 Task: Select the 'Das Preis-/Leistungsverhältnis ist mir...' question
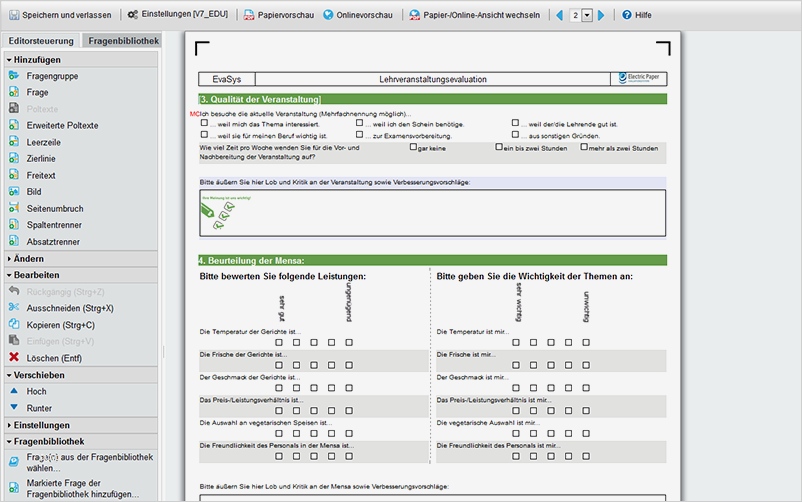point(494,400)
